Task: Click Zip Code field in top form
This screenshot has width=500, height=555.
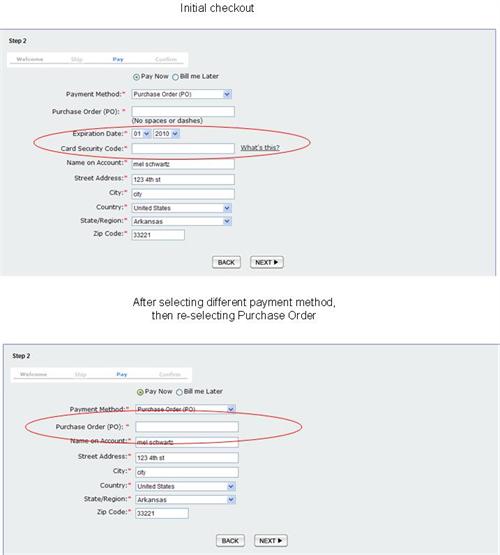Action: pos(158,235)
